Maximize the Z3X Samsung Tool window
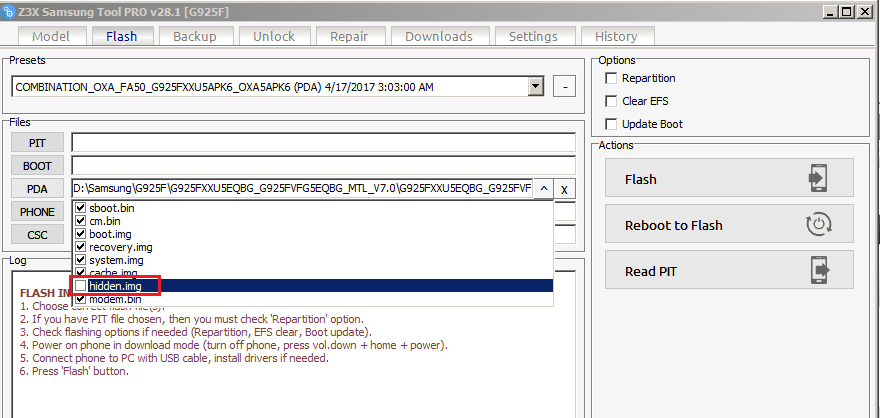The width and height of the screenshot is (880, 418). 847,11
